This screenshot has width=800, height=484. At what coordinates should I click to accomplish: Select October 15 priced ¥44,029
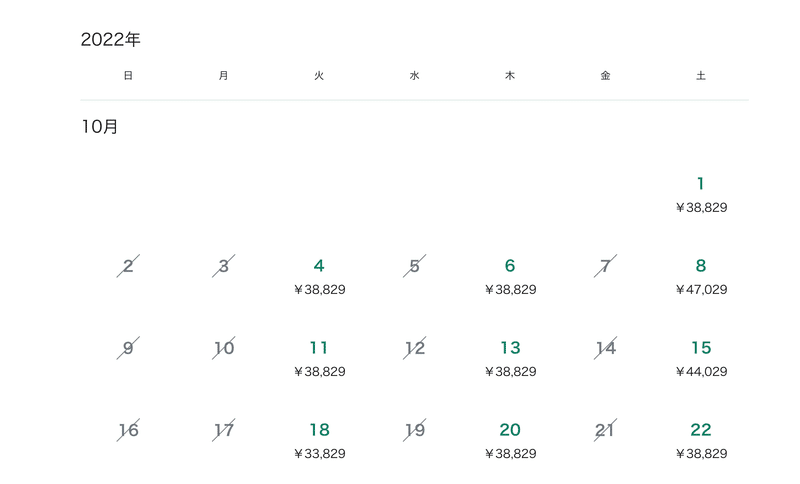[x=701, y=359]
